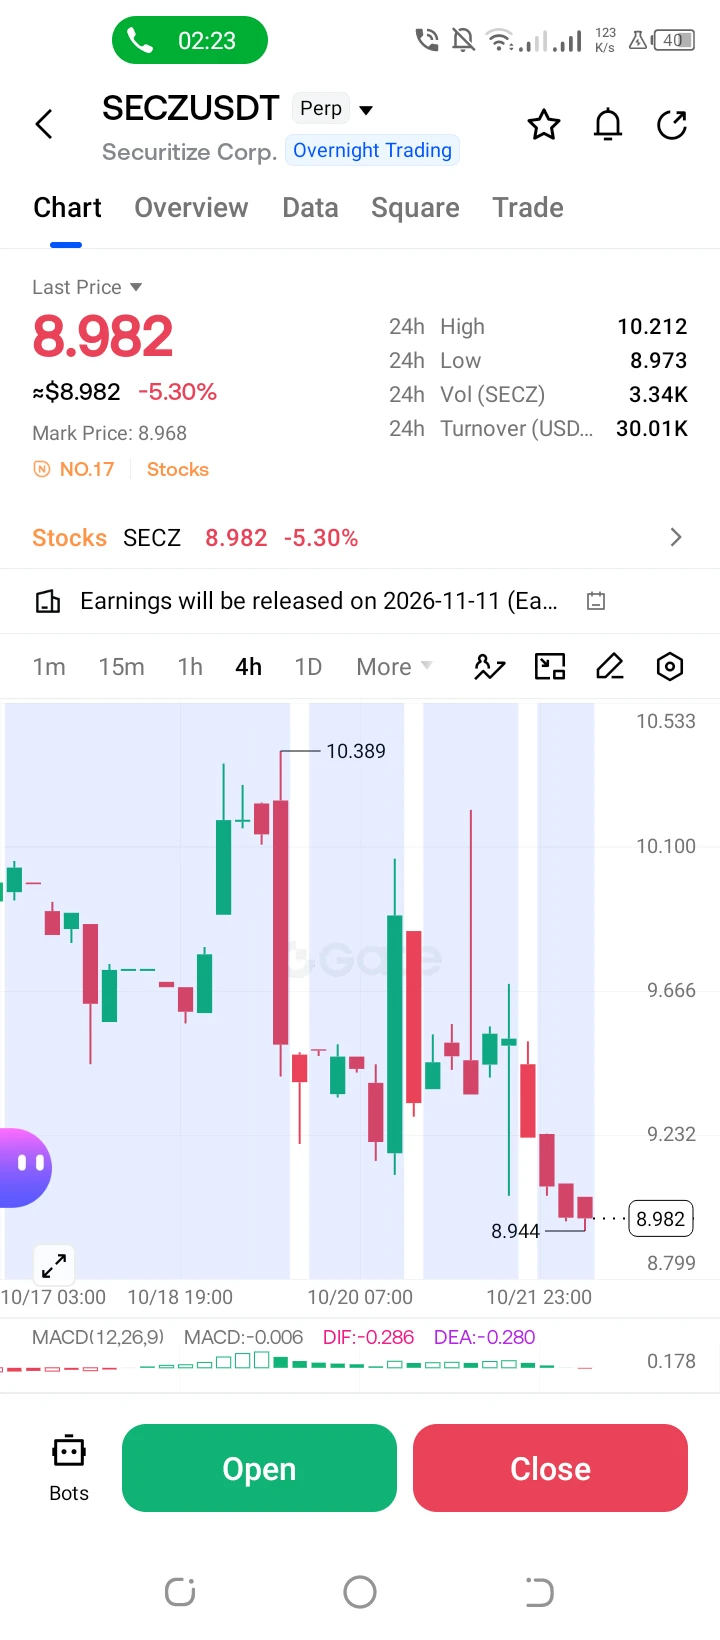Expand the Stocks SECZ row chevron
The image size is (720, 1640).
point(676,538)
